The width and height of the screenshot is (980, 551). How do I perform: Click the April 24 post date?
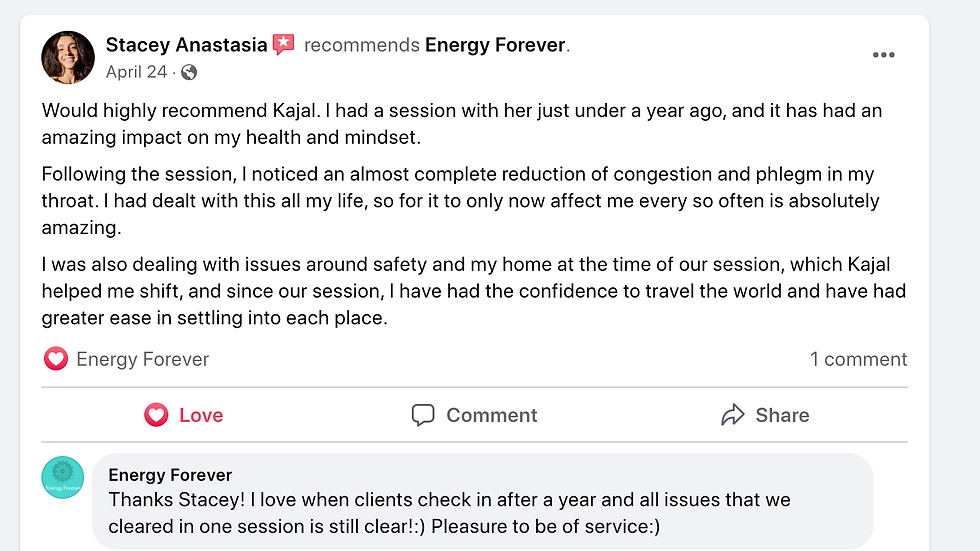coord(136,72)
